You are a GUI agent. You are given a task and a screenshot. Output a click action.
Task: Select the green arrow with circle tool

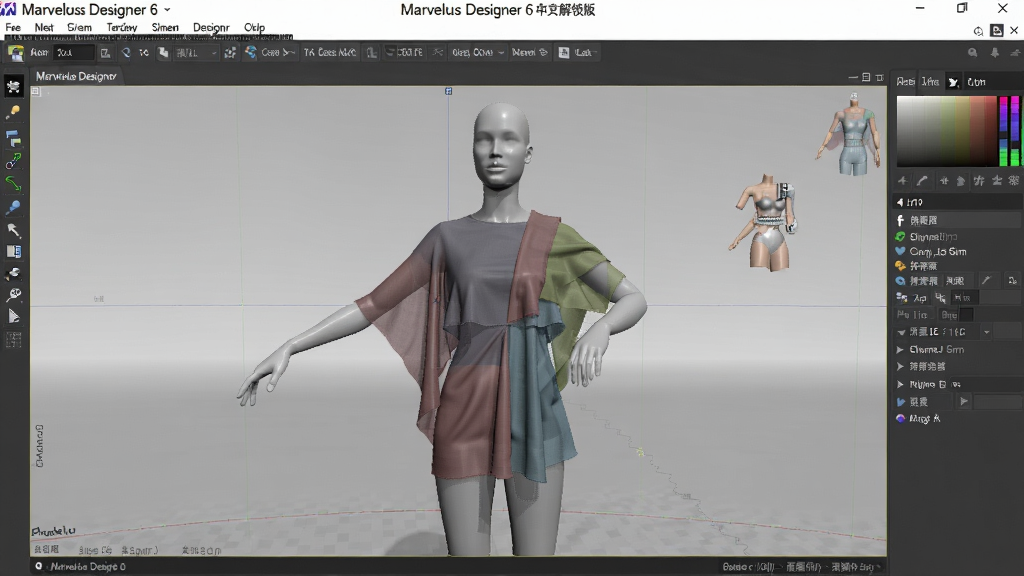(13, 161)
